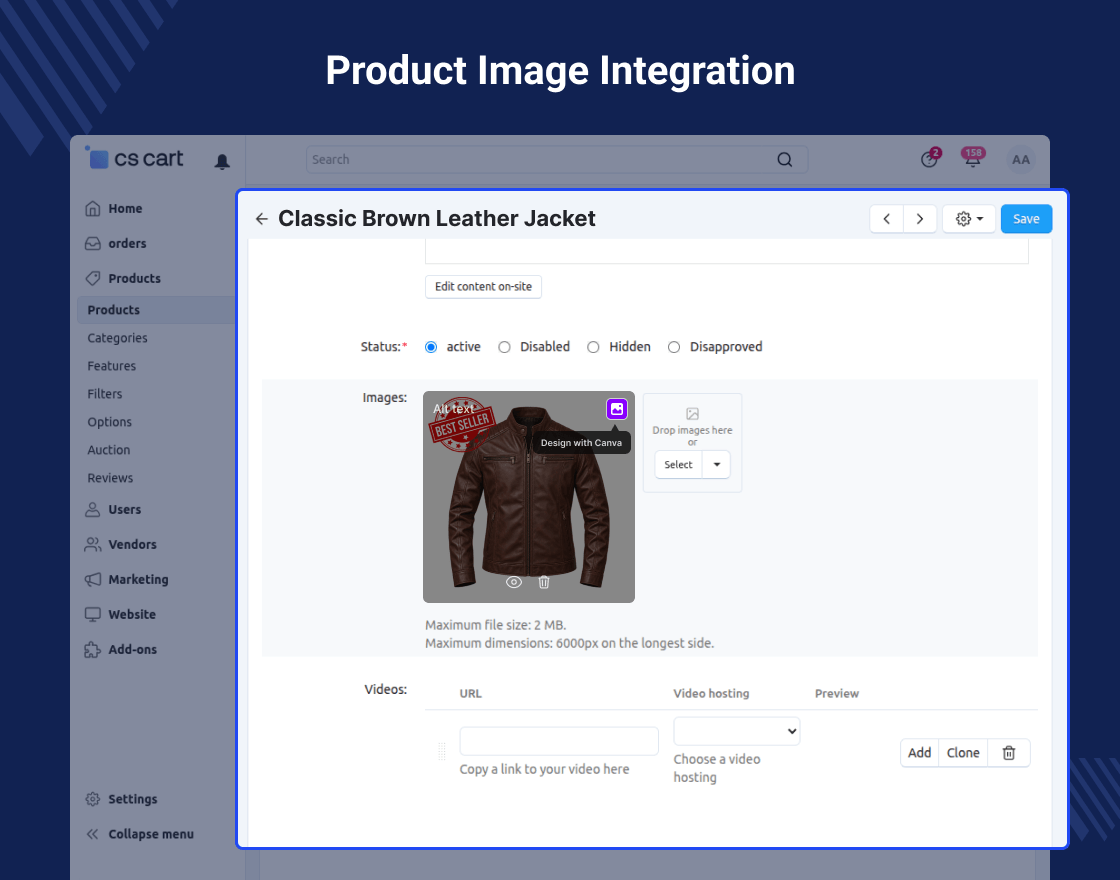Click the drop images placeholder icon

tap(692, 414)
